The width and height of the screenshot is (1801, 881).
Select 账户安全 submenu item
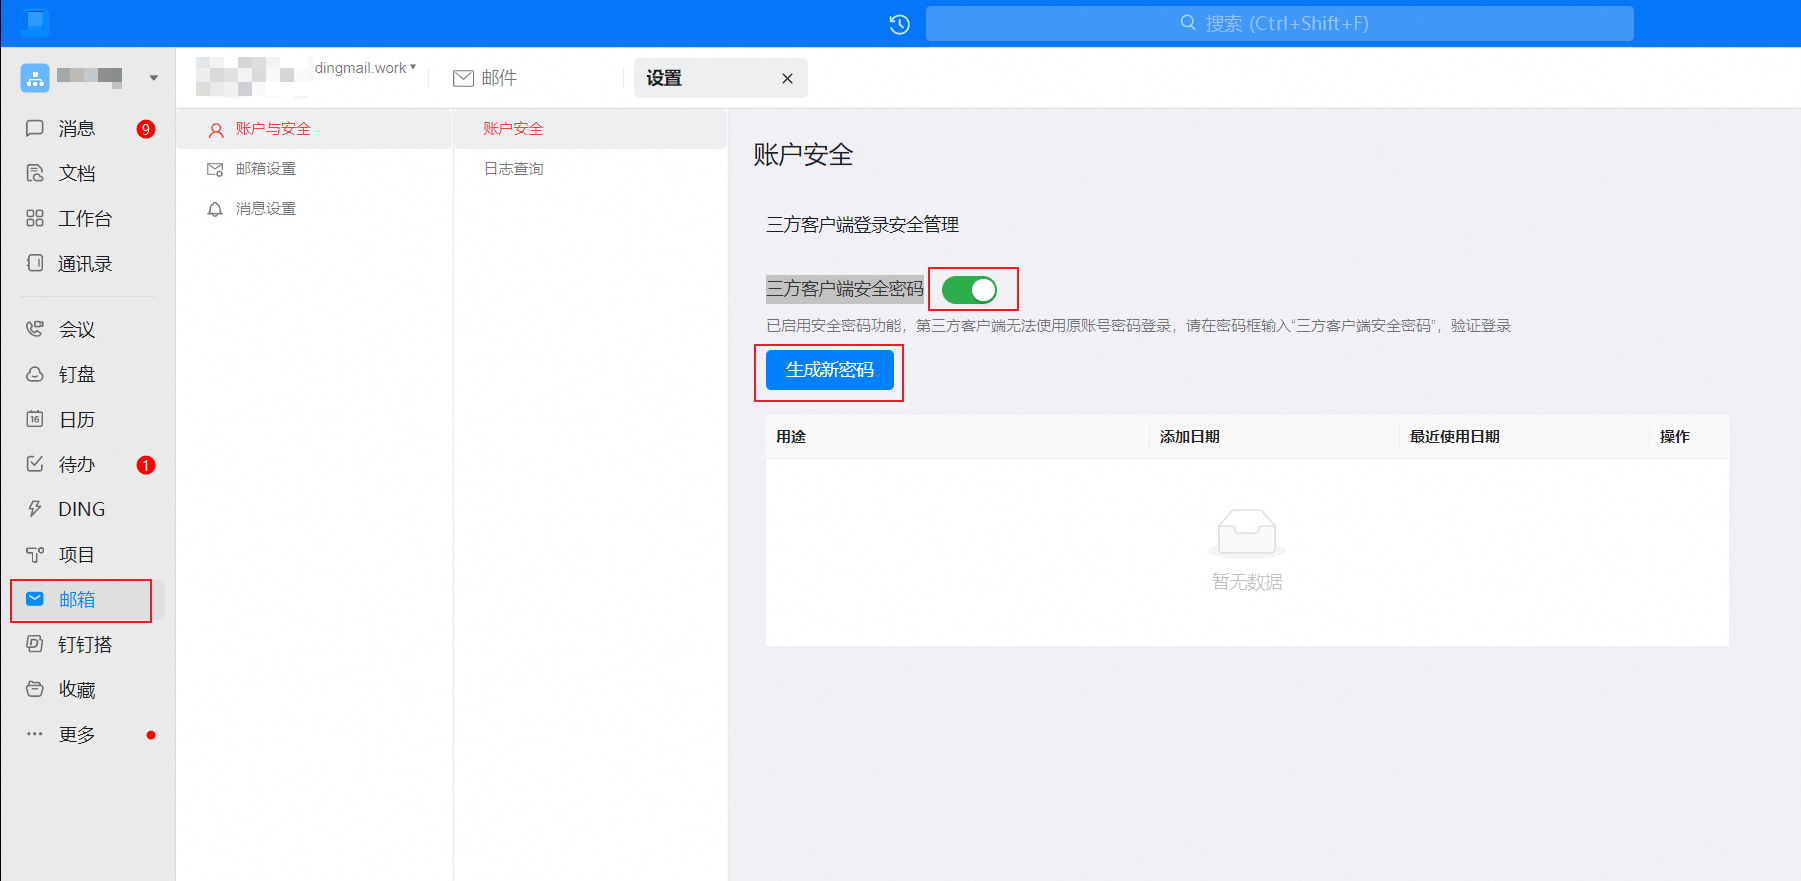[x=590, y=129]
